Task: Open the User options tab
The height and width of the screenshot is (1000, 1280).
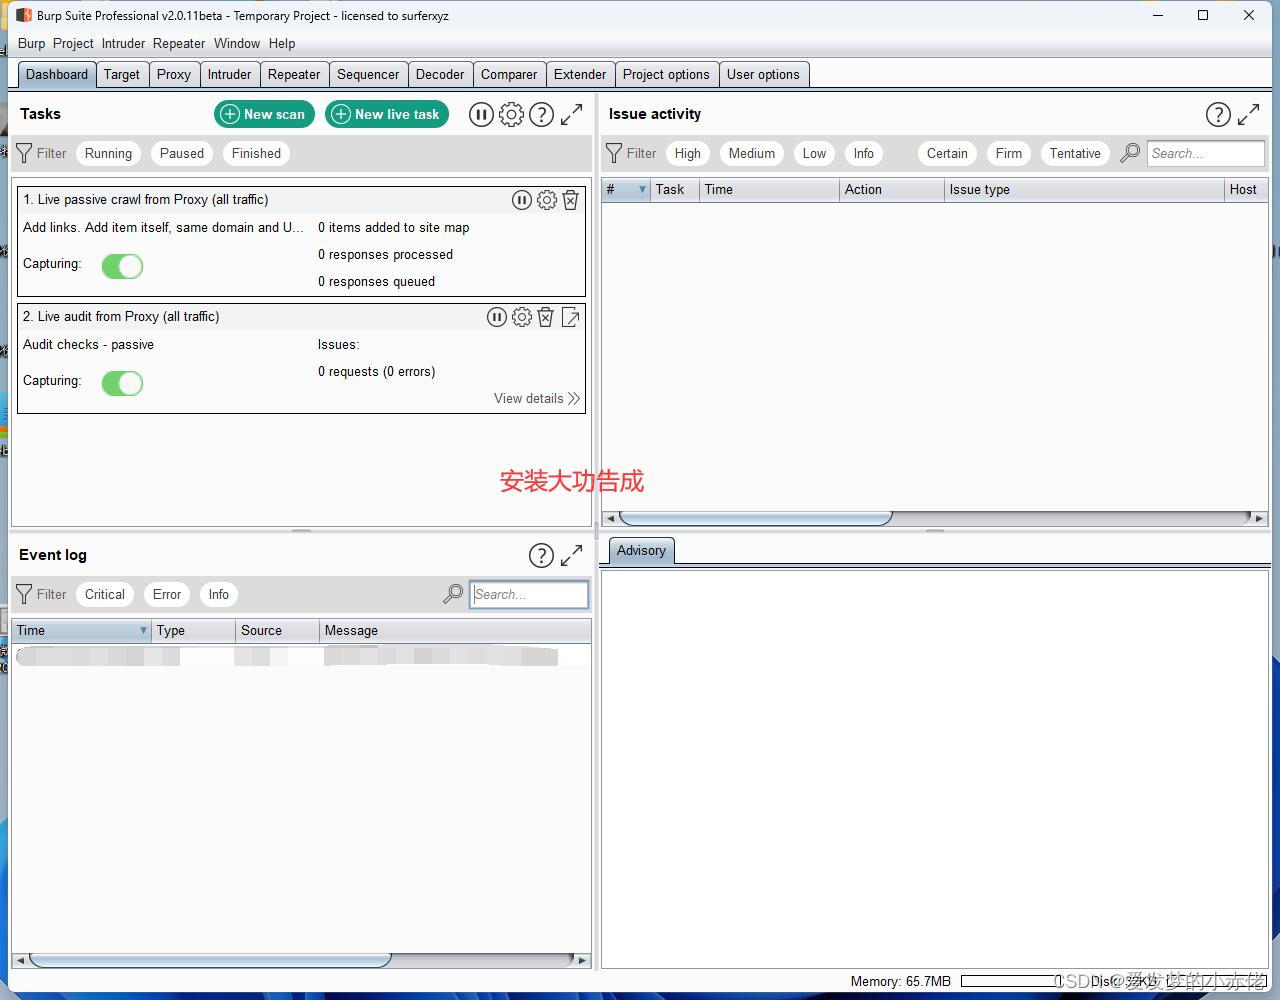Action: pyautogui.click(x=763, y=74)
